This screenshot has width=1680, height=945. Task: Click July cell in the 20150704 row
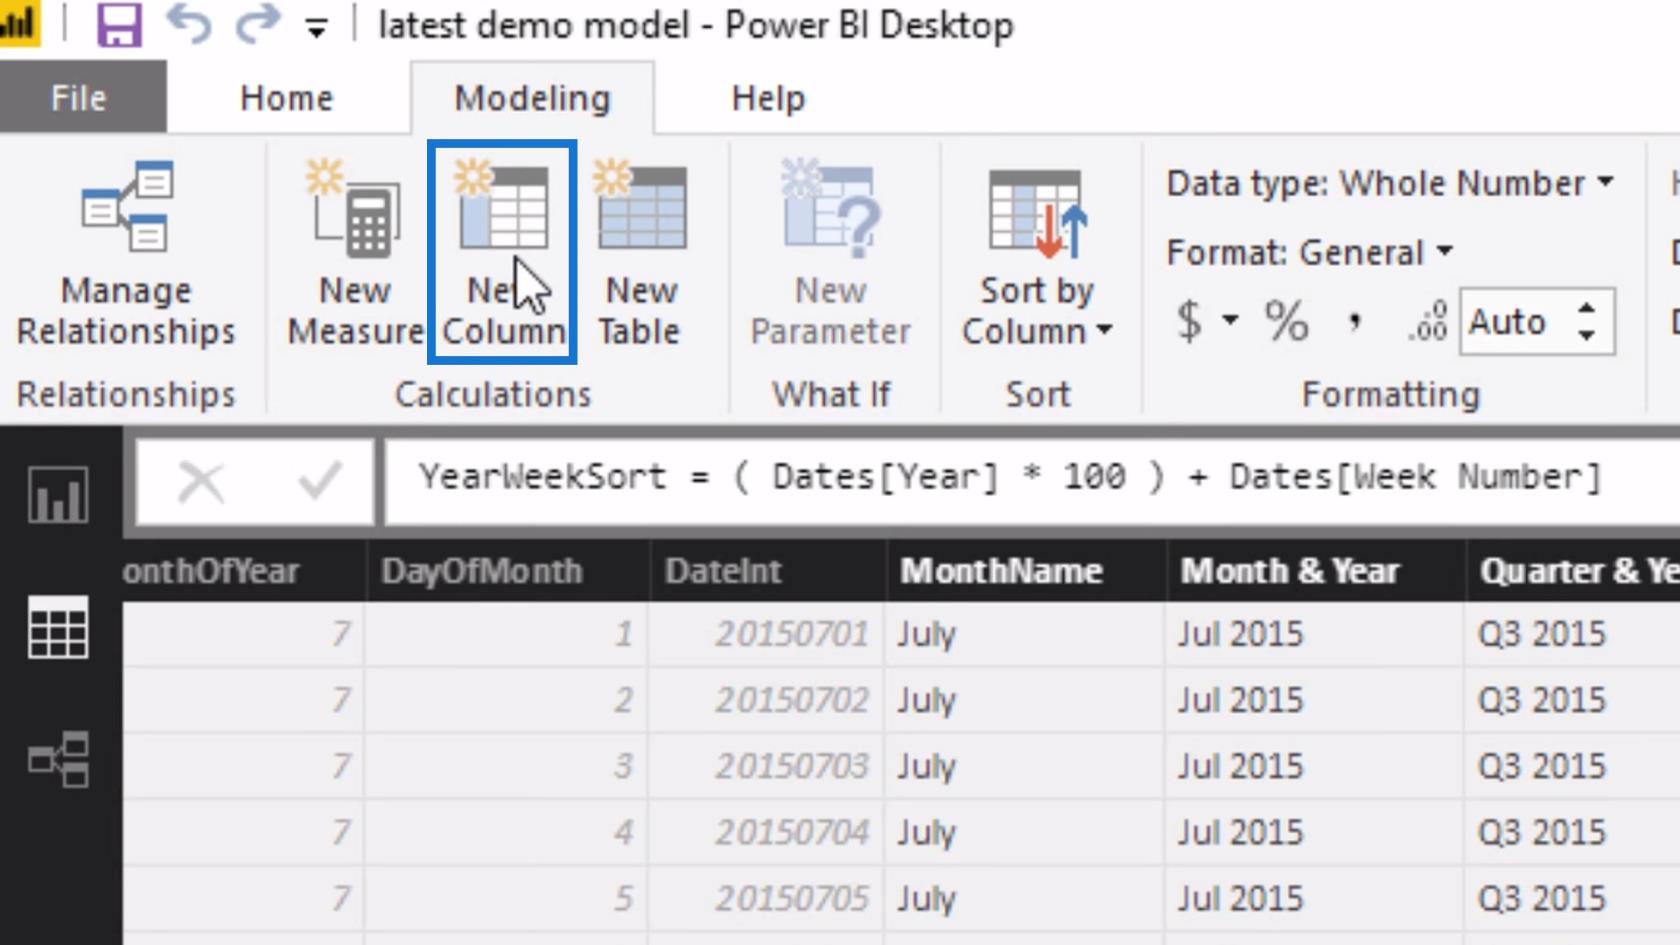point(1025,832)
